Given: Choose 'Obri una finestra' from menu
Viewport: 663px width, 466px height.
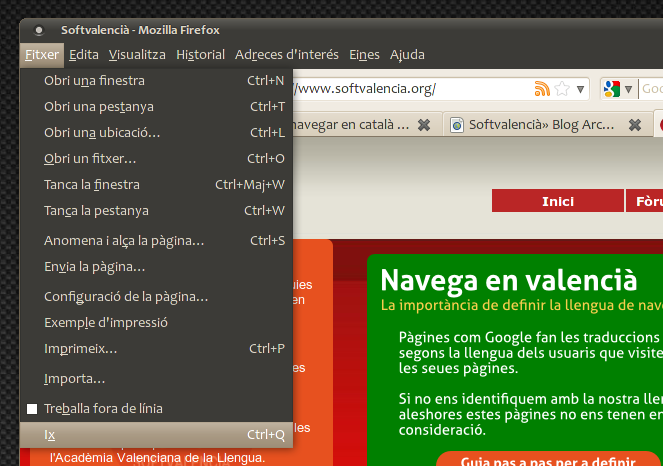Looking at the screenshot, I should click(x=156, y=81).
